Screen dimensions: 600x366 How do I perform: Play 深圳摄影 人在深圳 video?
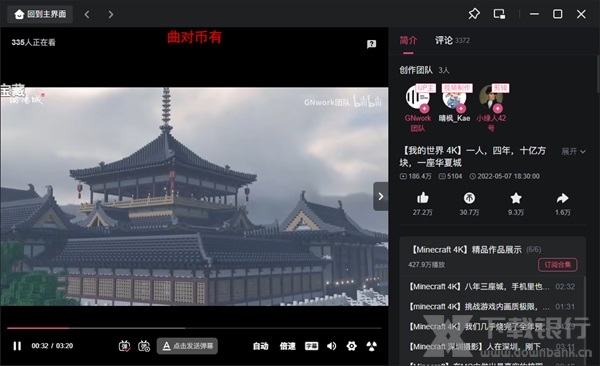point(492,346)
